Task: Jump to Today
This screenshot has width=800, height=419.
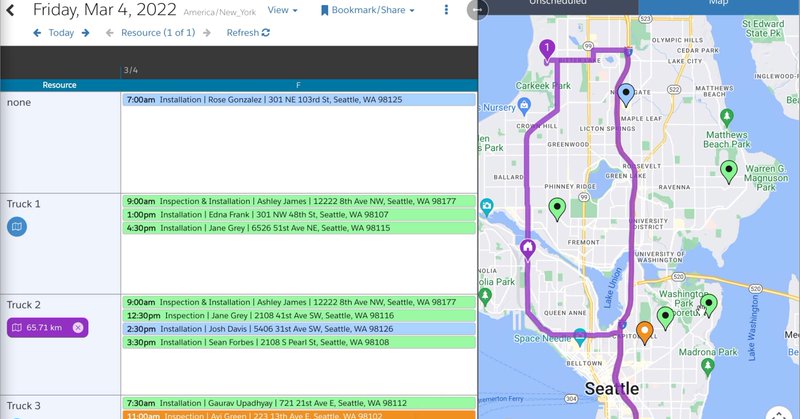Action: point(61,33)
